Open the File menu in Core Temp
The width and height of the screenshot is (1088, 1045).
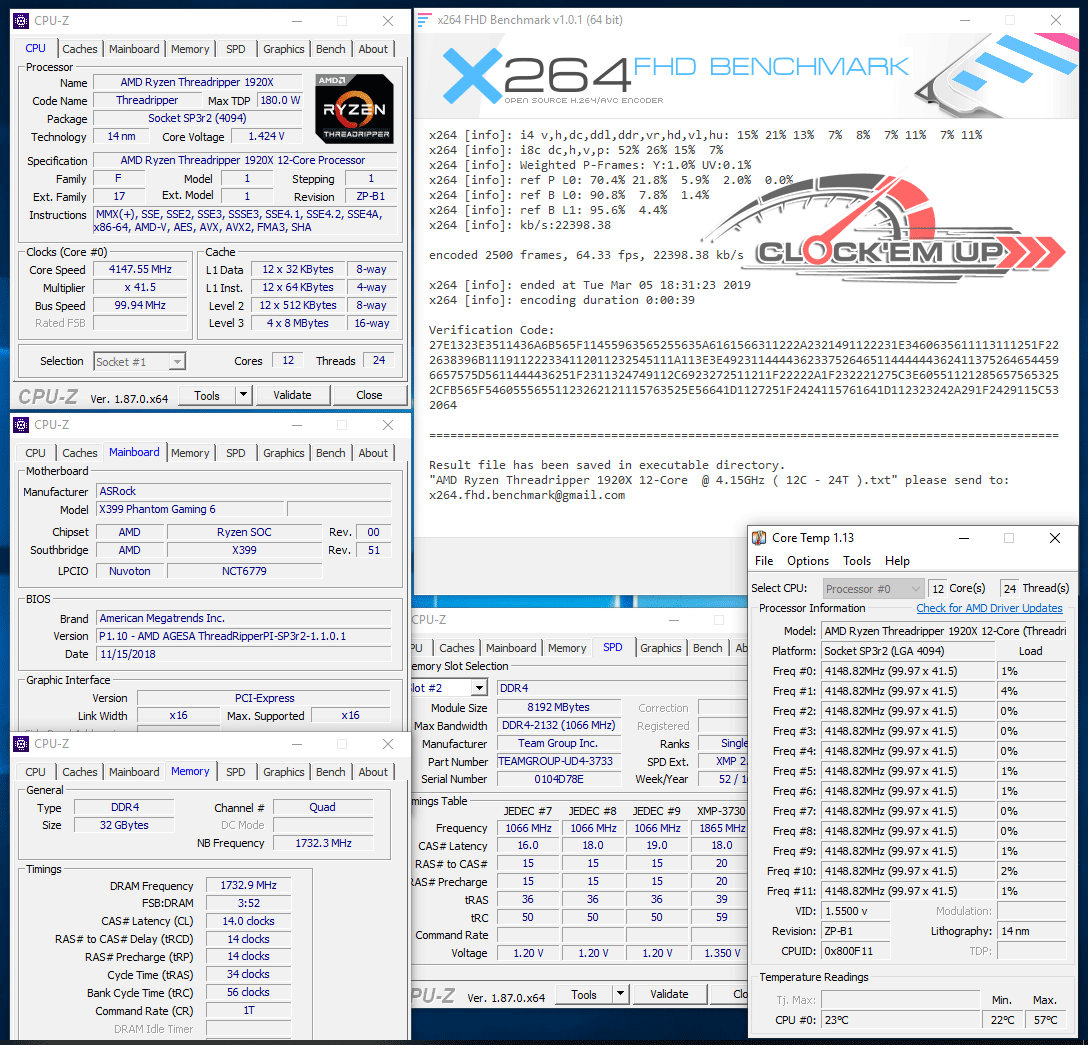[x=764, y=561]
